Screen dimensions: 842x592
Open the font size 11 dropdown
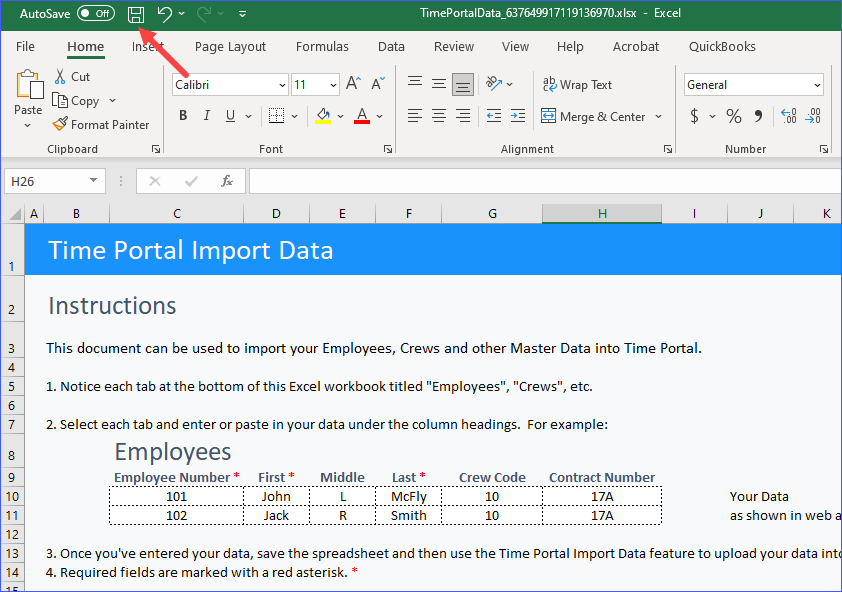[333, 85]
